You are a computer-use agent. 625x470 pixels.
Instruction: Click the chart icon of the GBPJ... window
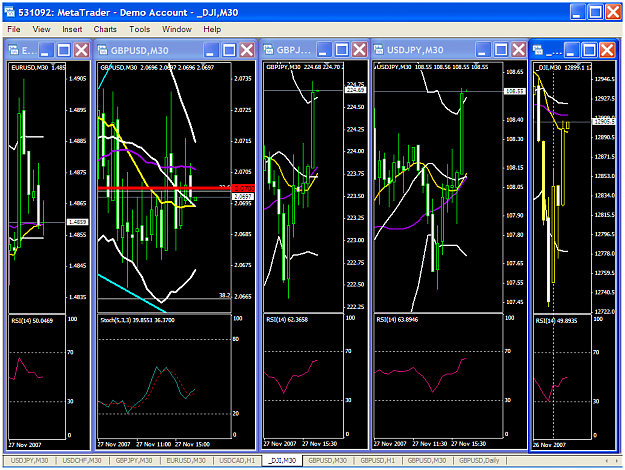268,49
